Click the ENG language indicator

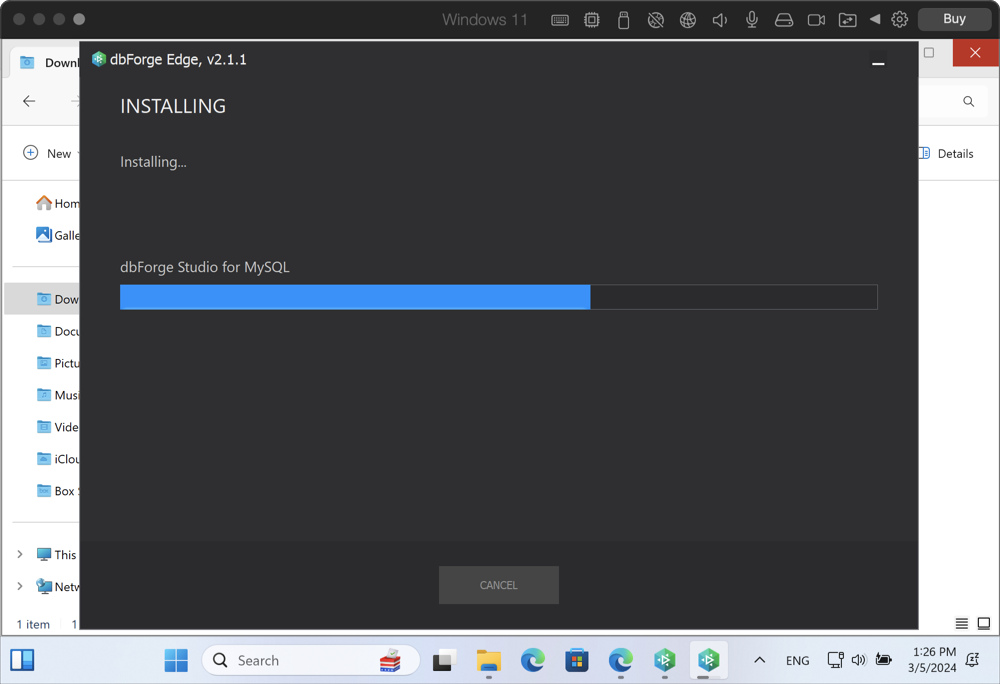(x=797, y=660)
